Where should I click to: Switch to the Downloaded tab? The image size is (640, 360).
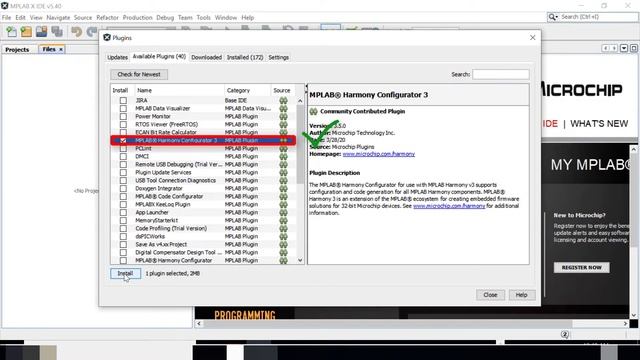tap(207, 58)
